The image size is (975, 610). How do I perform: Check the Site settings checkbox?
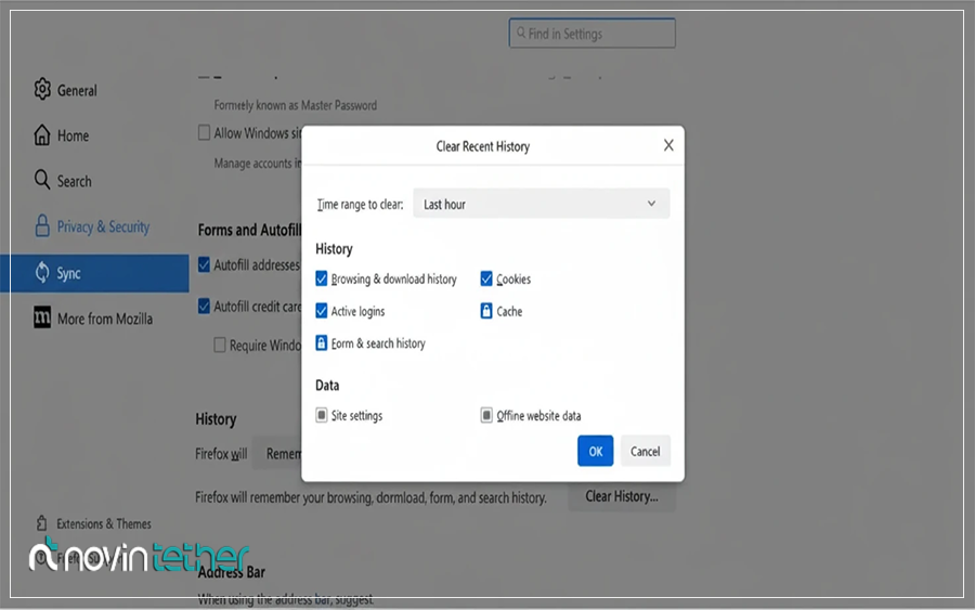(x=321, y=415)
